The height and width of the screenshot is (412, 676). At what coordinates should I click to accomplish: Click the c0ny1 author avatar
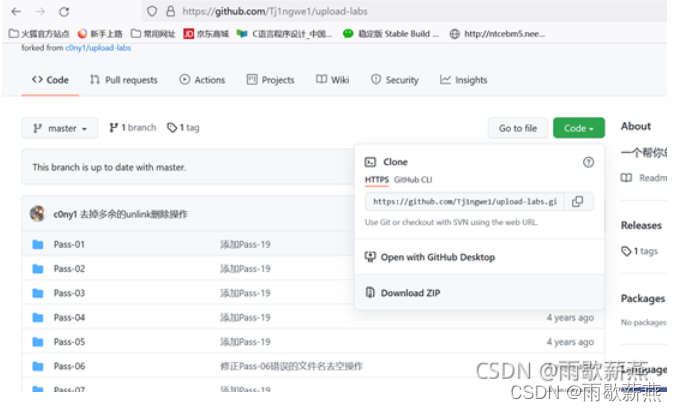38,214
